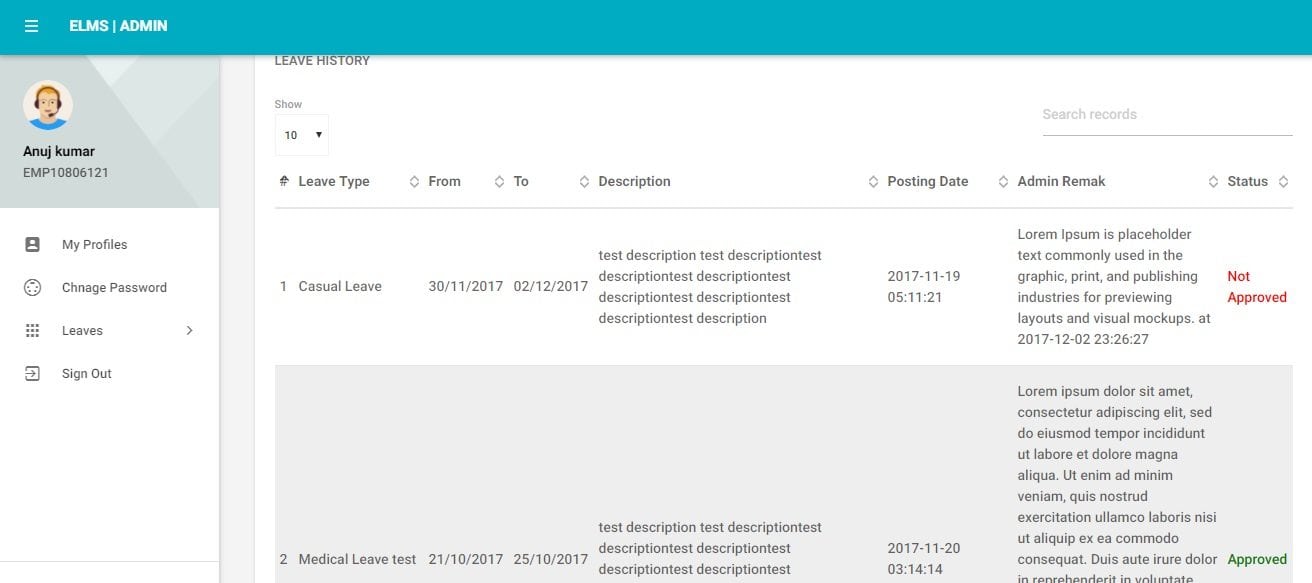Click the LEAVE HISTORY heading
The image size is (1312, 583).
pyautogui.click(x=322, y=61)
